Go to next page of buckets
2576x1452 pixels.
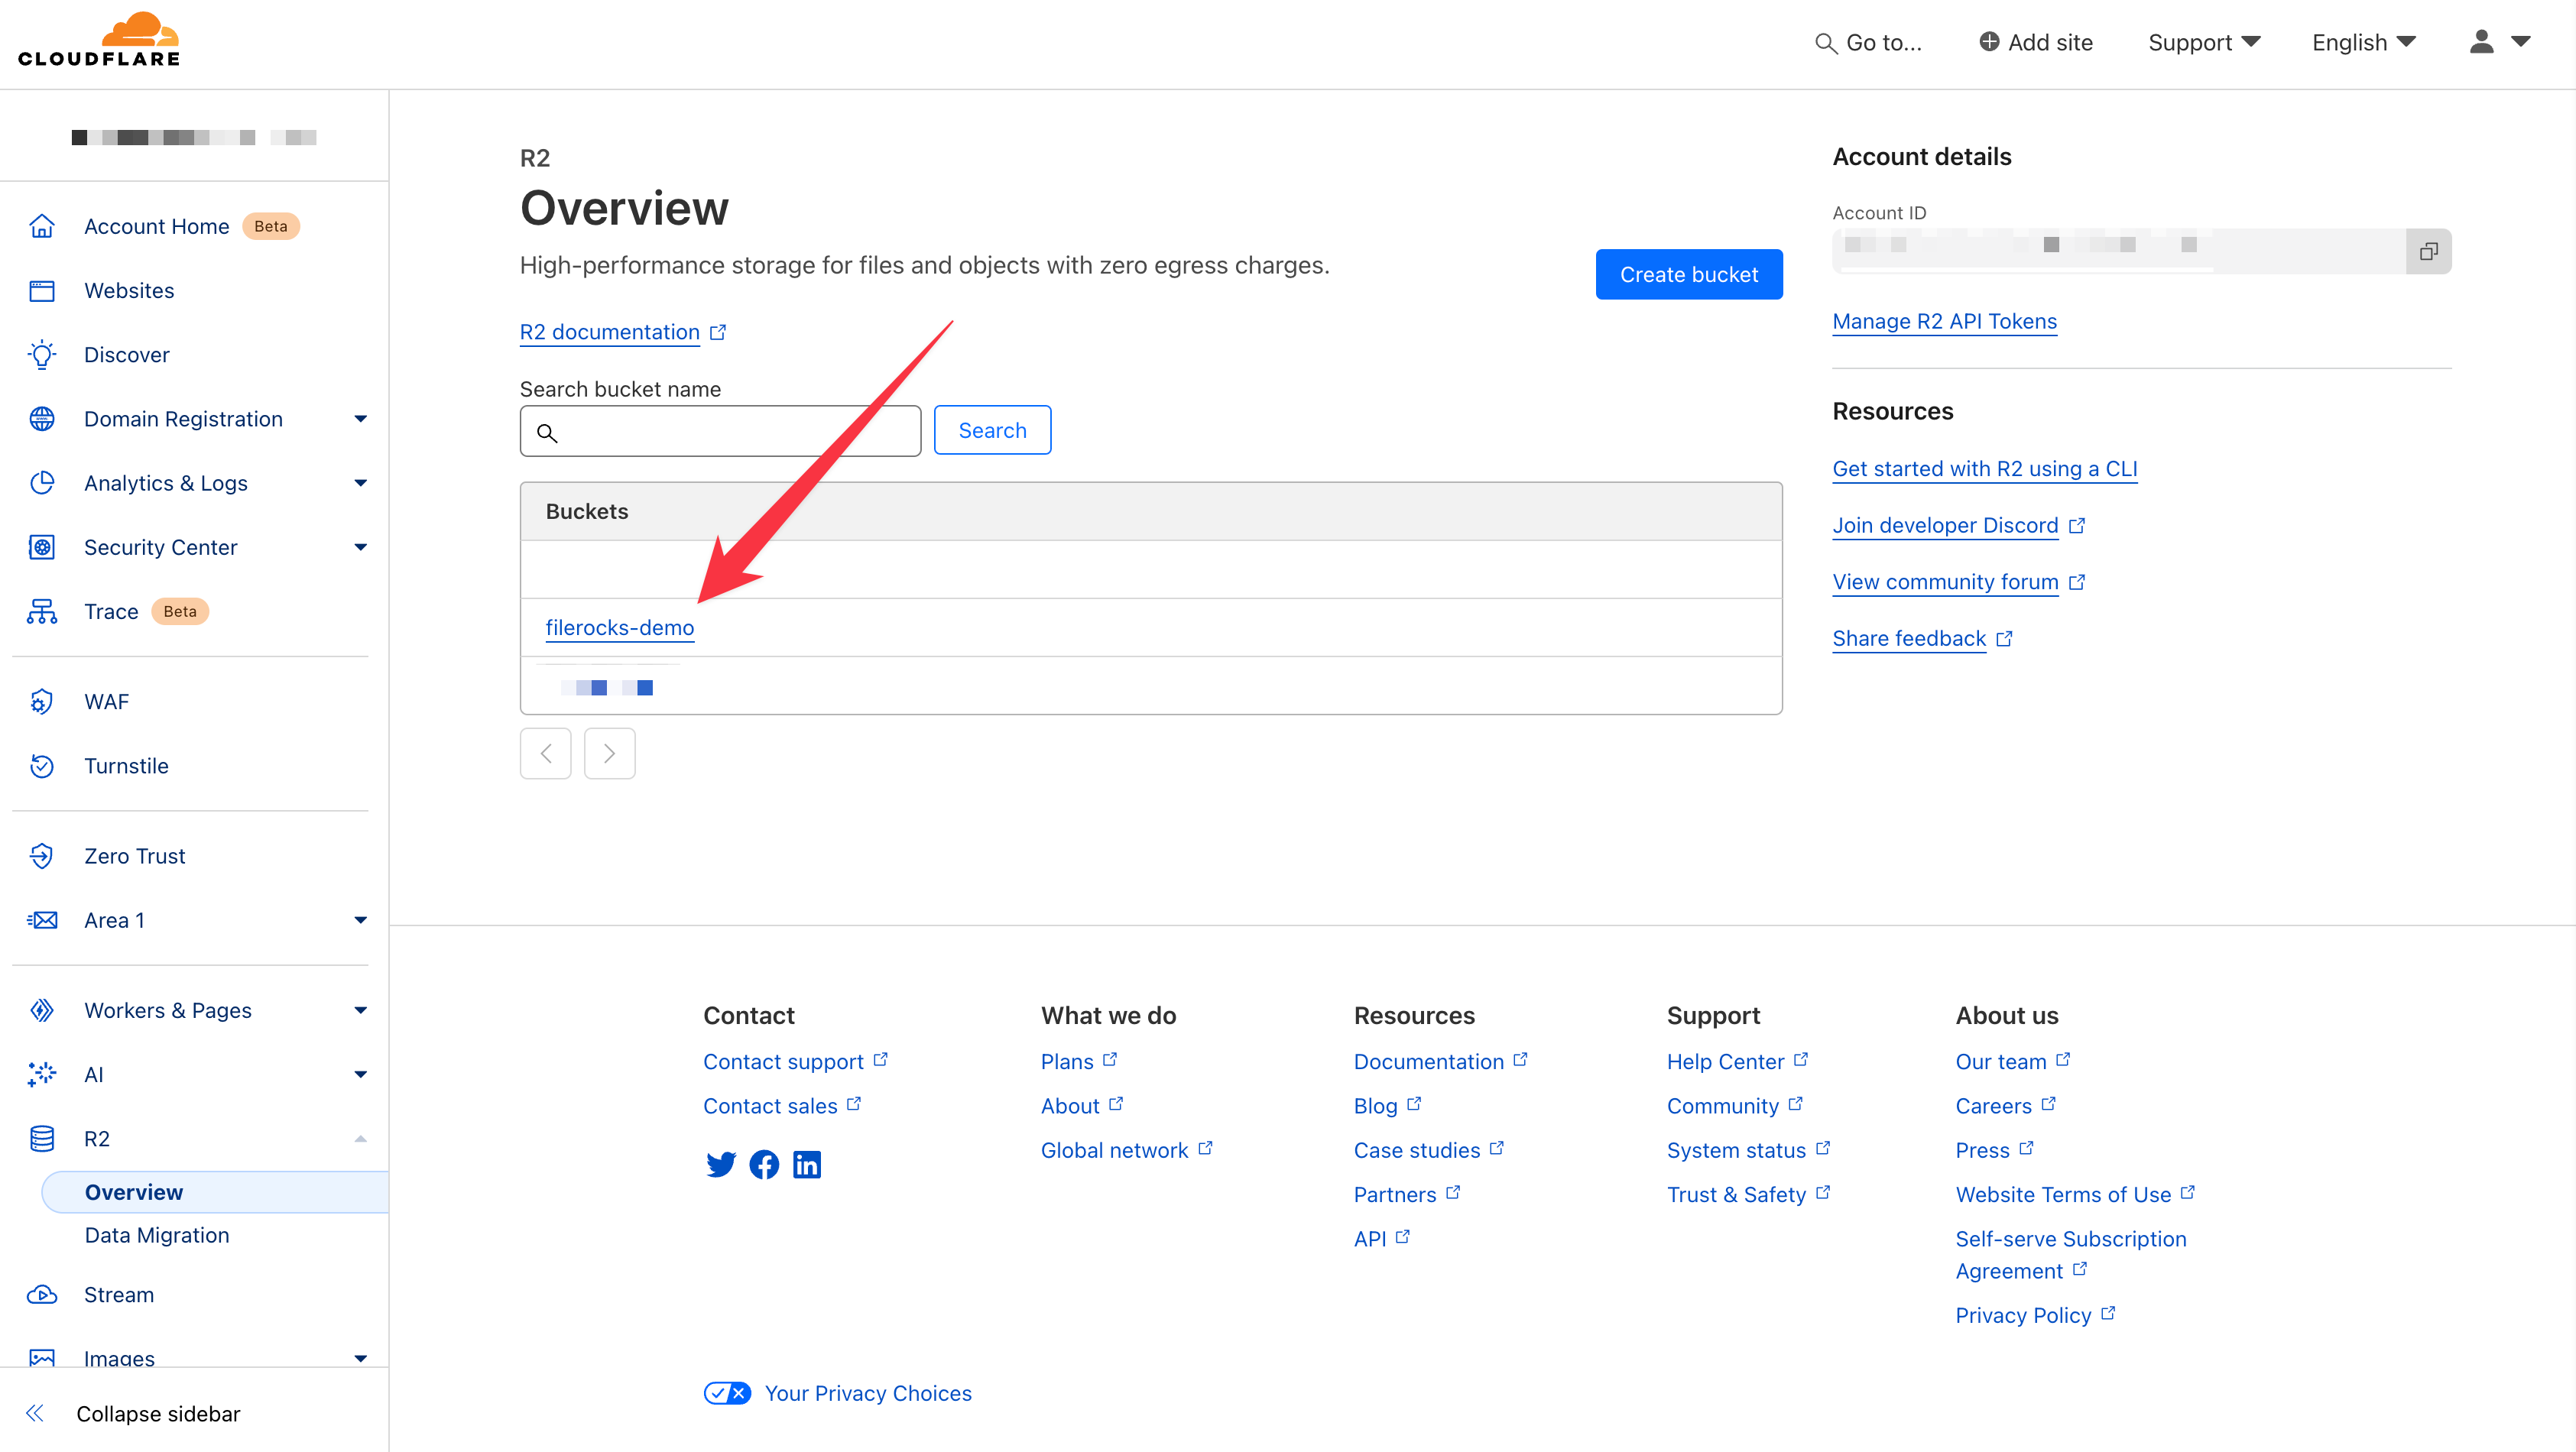pyautogui.click(x=610, y=753)
